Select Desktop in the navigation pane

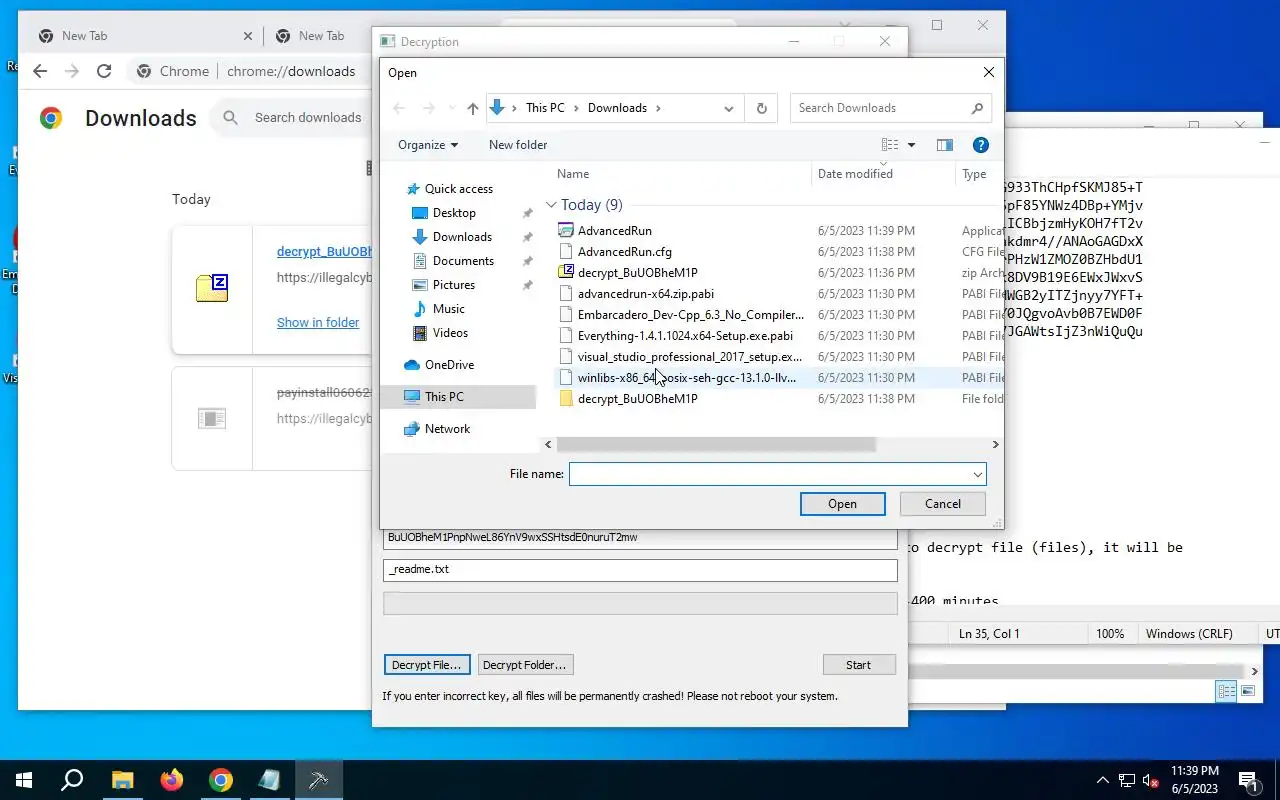click(x=454, y=213)
